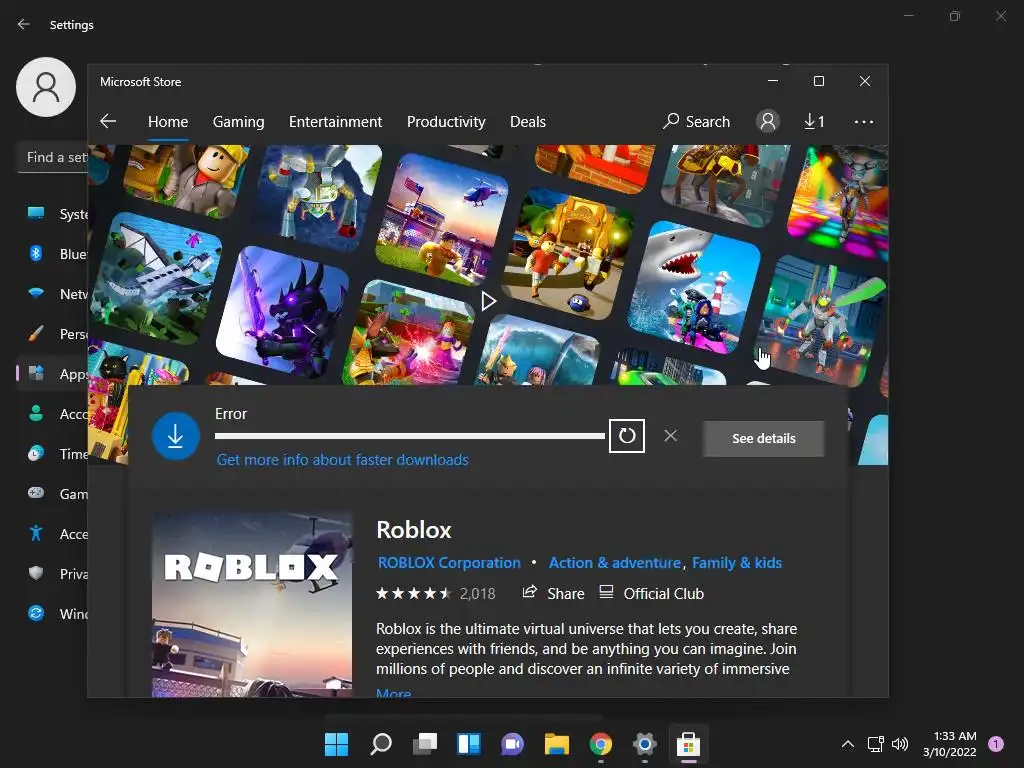
Task: Switch to Settings from taskbar gear
Action: 645,744
